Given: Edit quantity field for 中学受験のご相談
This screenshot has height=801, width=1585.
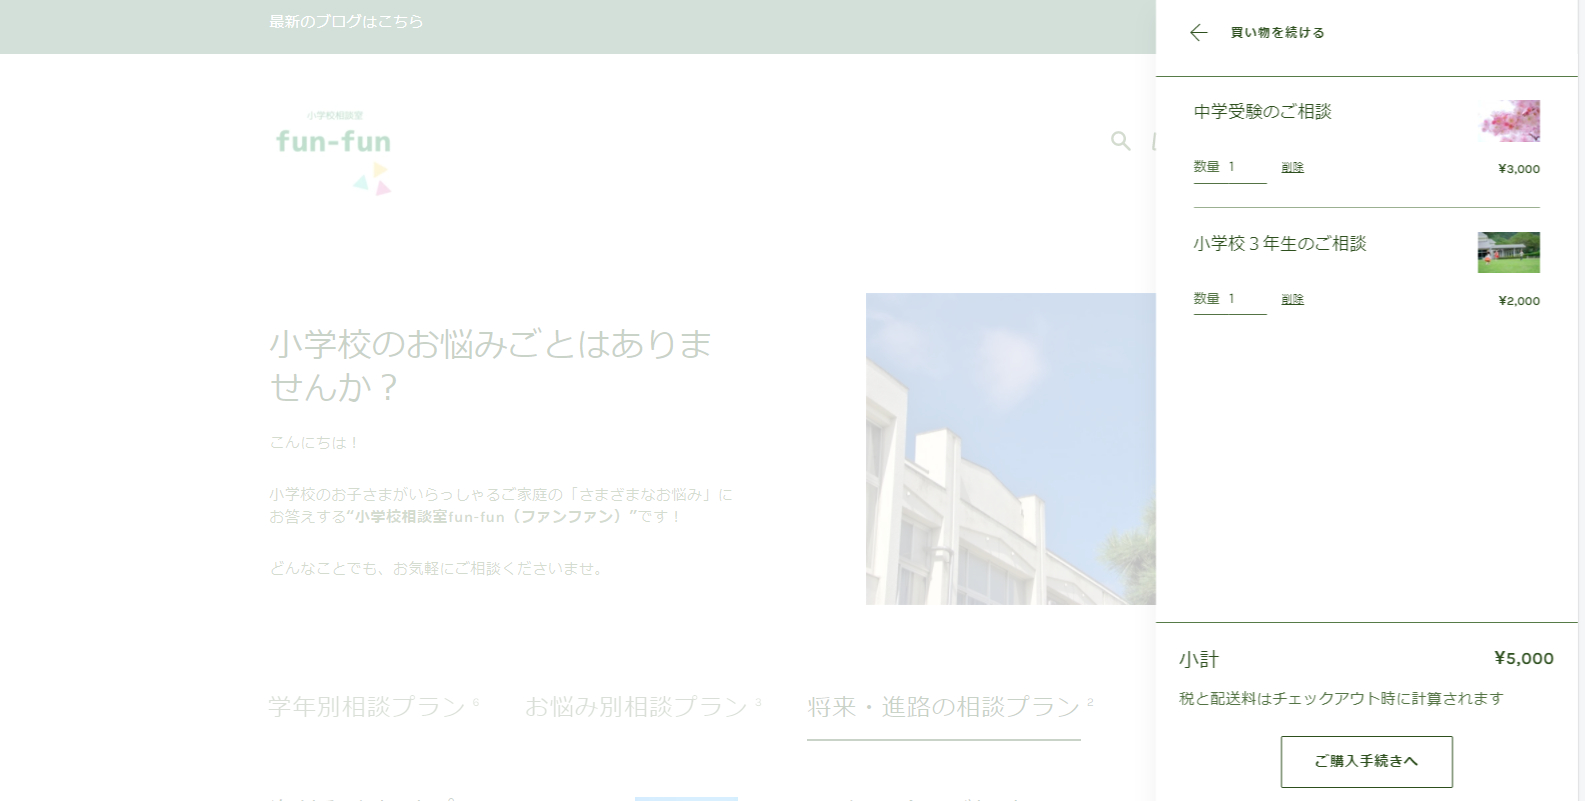Looking at the screenshot, I should 1230,168.
